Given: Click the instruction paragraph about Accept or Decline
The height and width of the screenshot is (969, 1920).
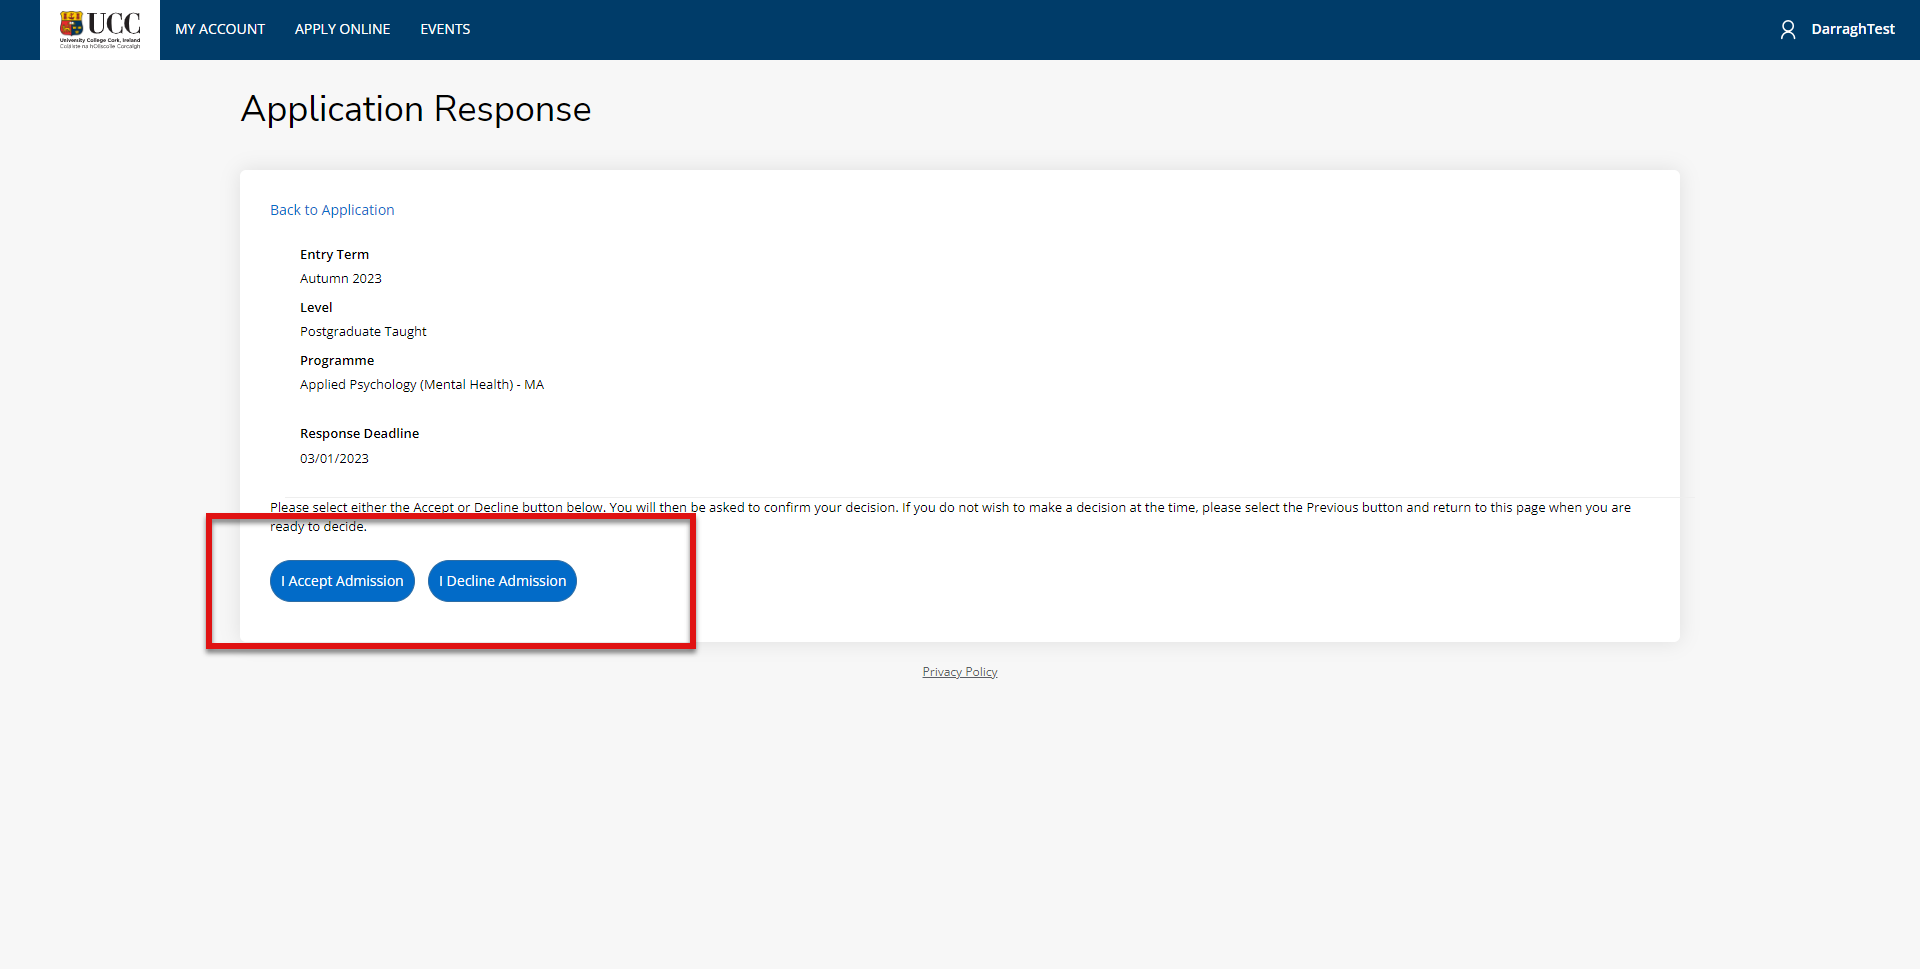Looking at the screenshot, I should pos(950,508).
